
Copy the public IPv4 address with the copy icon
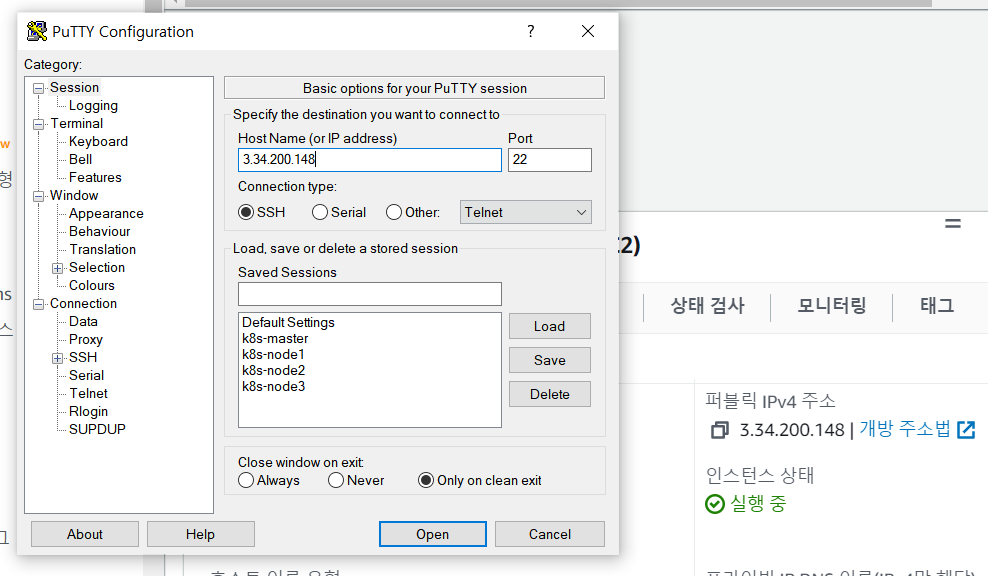(x=720, y=430)
